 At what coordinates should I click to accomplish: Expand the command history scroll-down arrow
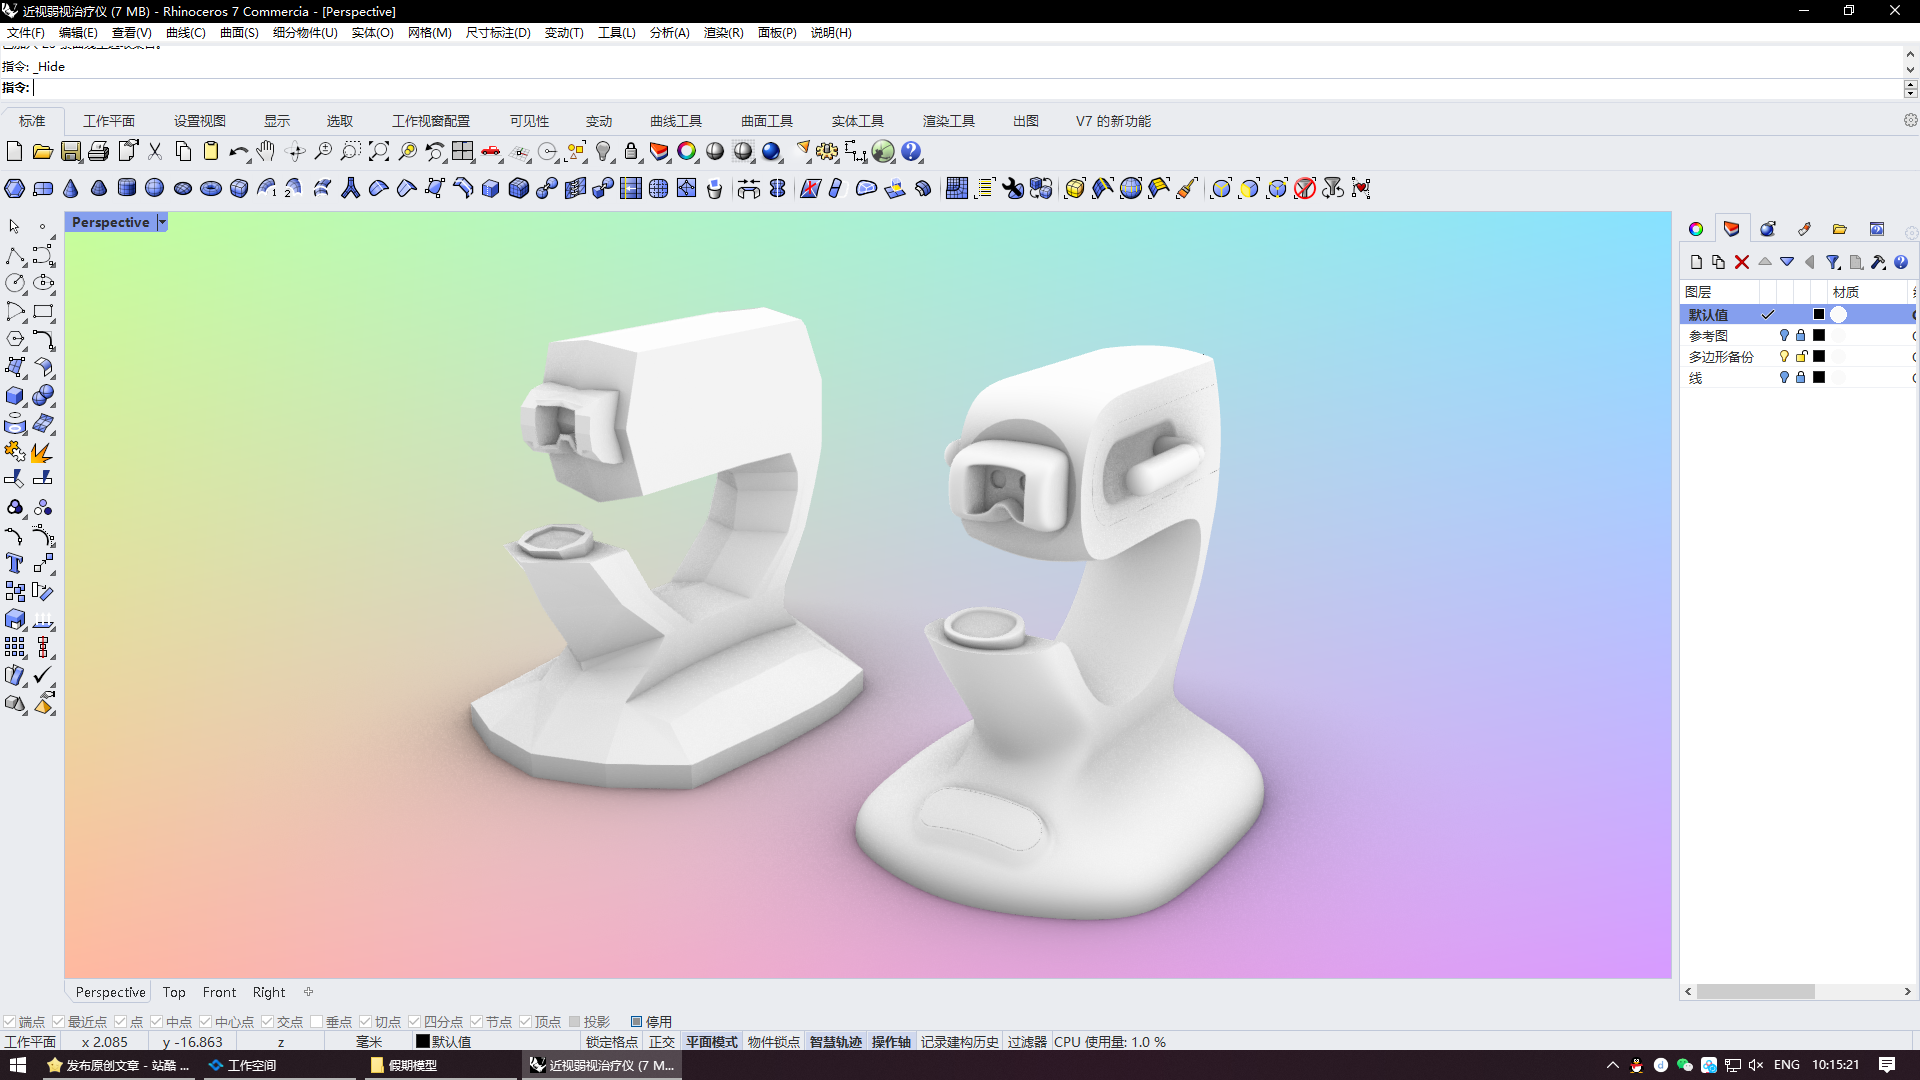(x=1910, y=70)
